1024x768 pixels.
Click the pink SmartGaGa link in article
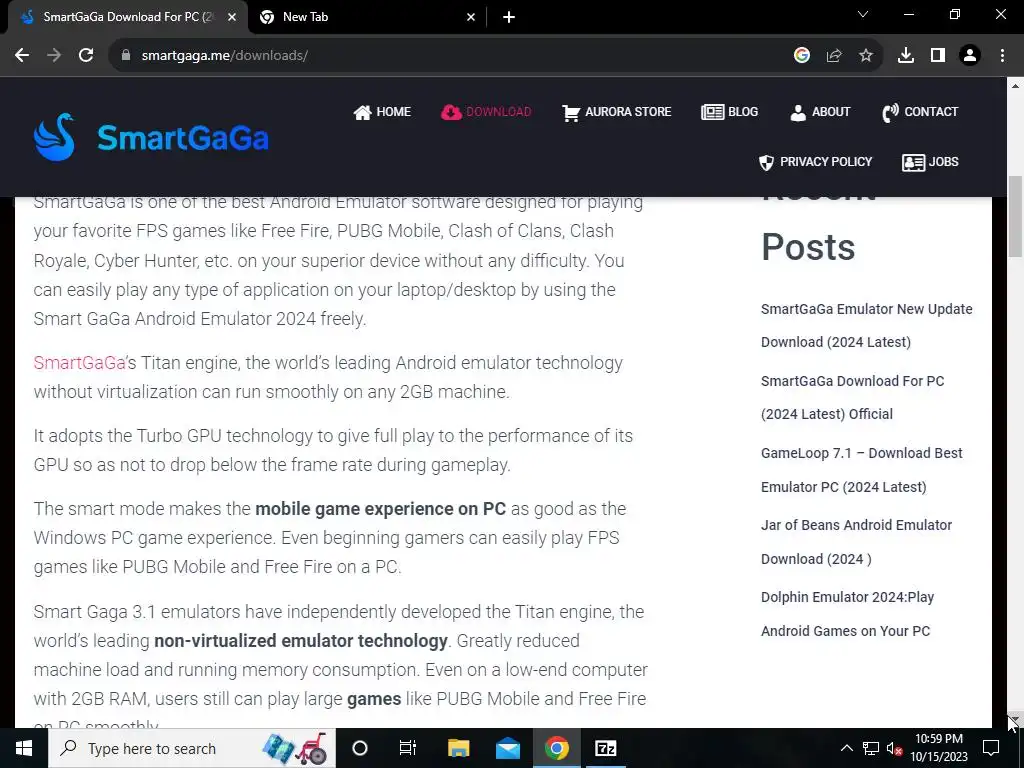79,362
